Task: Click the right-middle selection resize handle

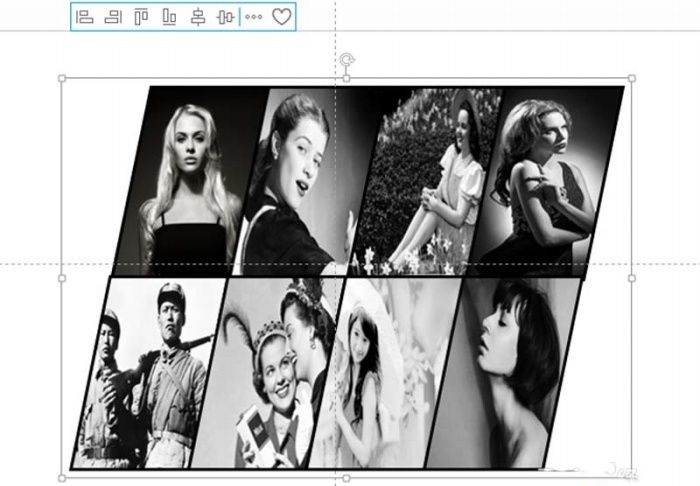Action: pos(631,278)
